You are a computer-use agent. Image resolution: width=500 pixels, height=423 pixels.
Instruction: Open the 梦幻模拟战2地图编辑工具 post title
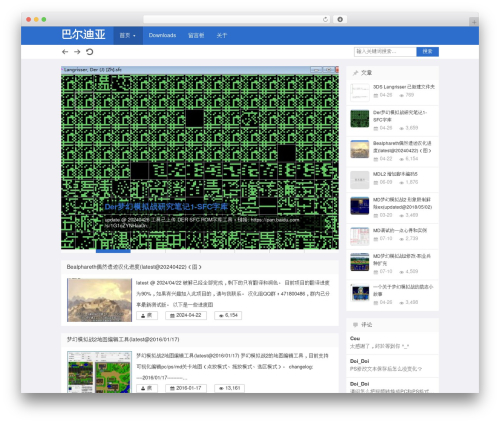(x=123, y=339)
